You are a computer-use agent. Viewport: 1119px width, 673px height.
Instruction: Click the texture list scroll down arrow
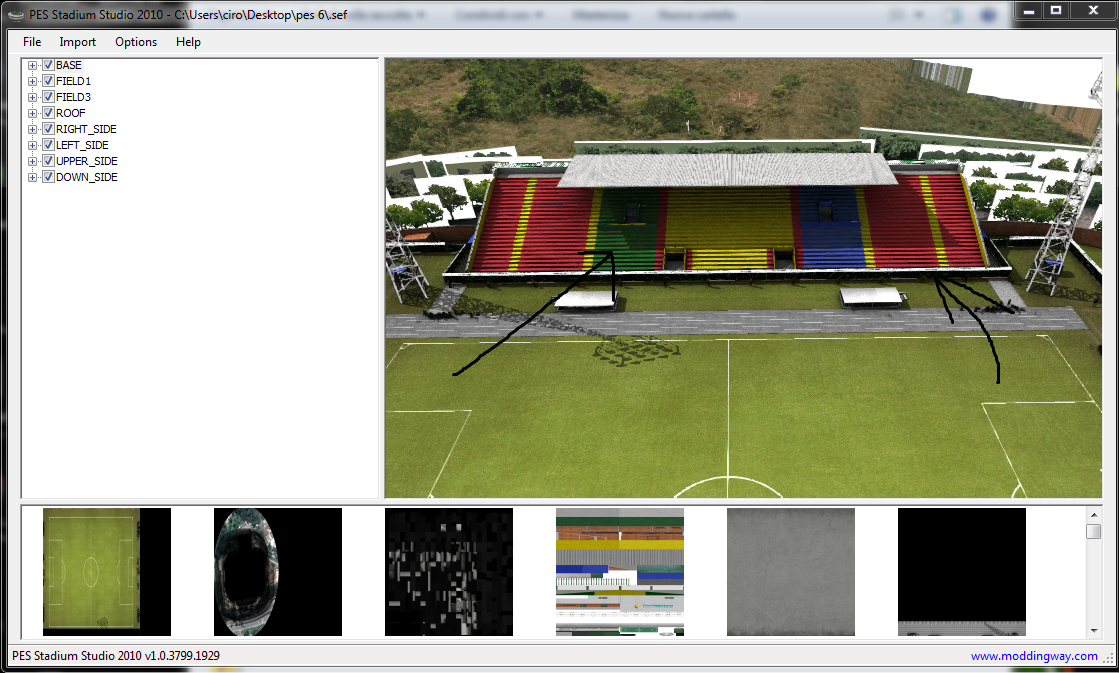1093,631
